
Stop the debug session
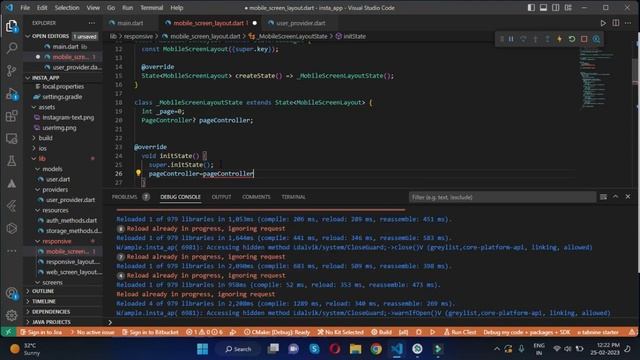[x=584, y=39]
